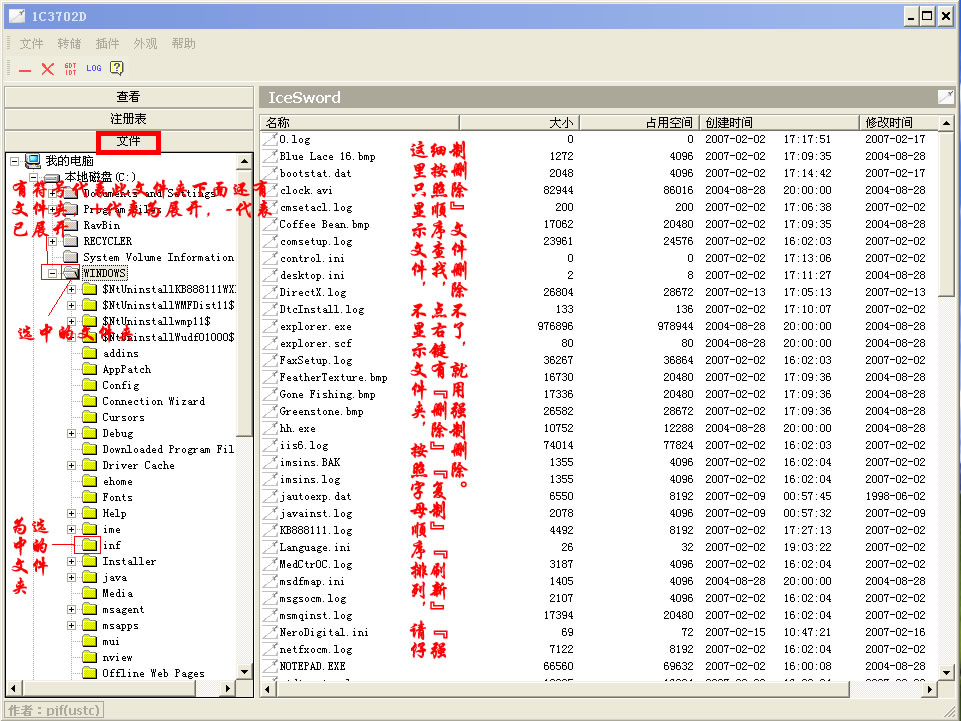This screenshot has width=961, height=721.
Task: Click the NOTEPAD.EXE file icon
Action: click(x=270, y=666)
